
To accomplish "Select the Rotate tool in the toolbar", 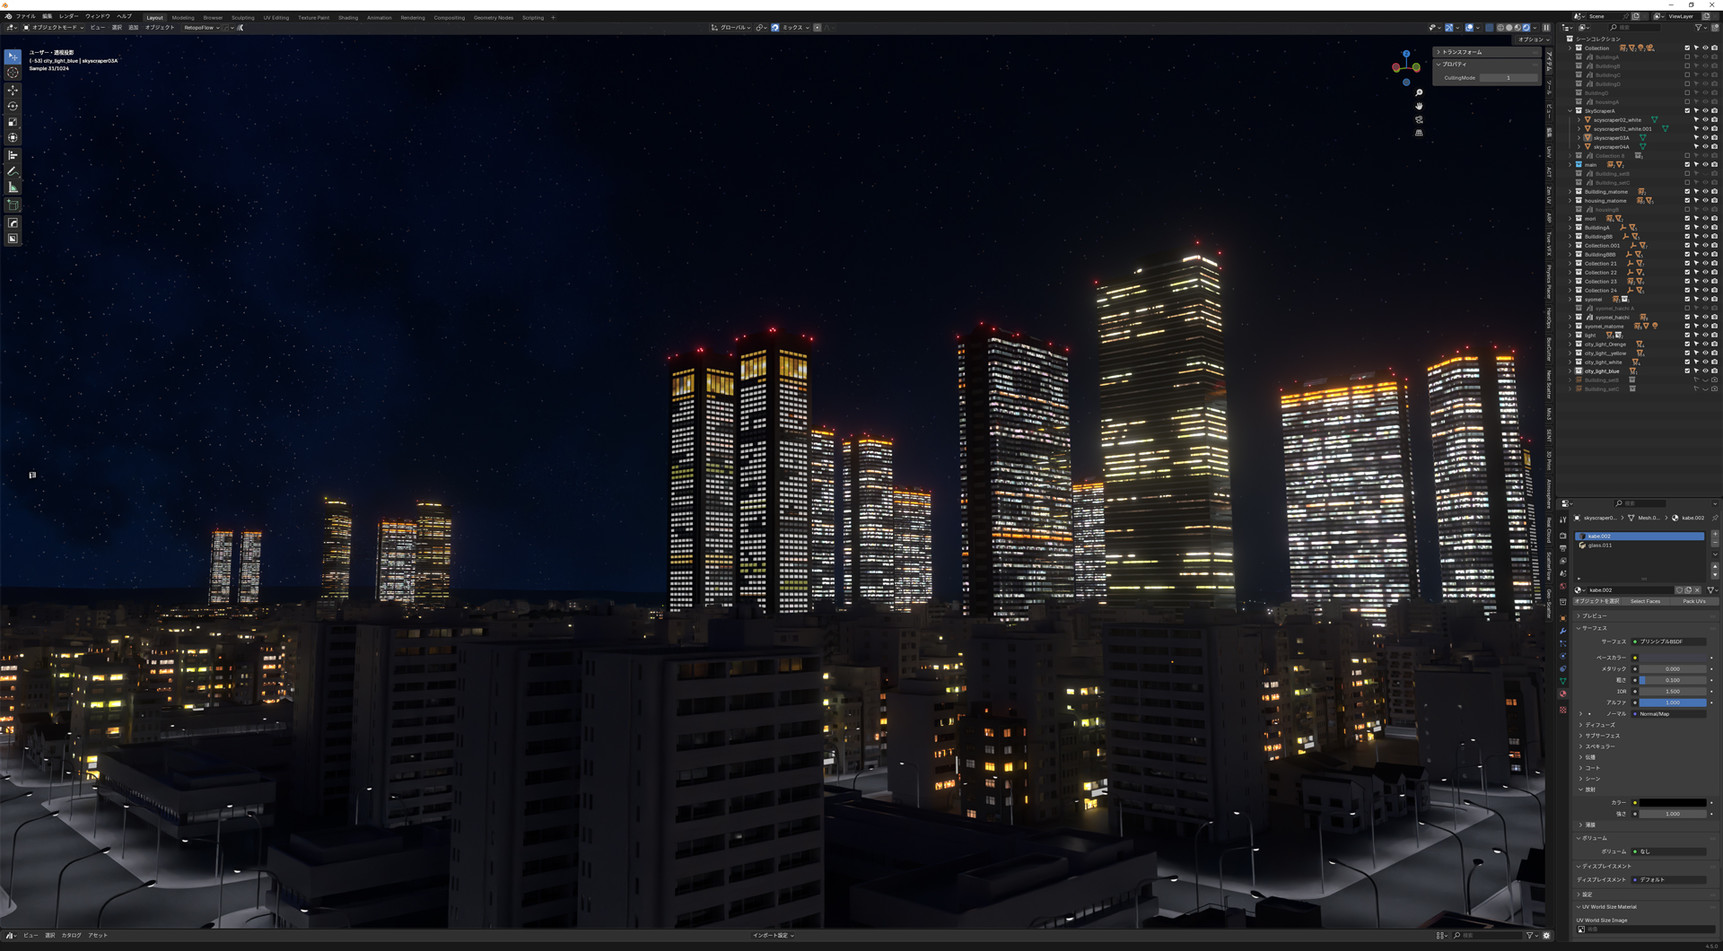I will coord(13,106).
